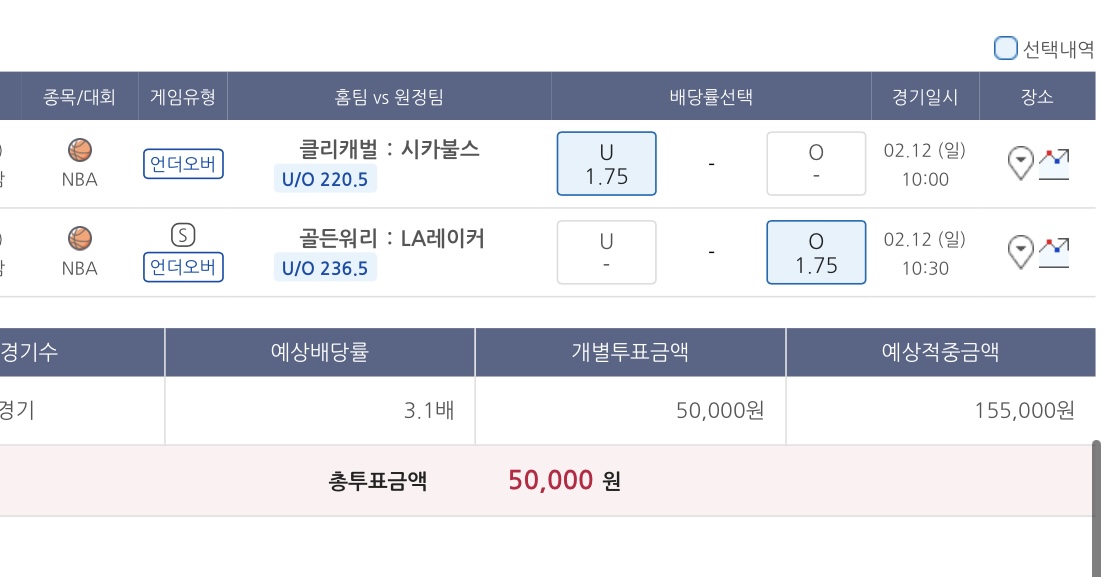This screenshot has width=1110, height=577.
Task: Click the S badge icon above 언더오버
Action: [x=183, y=235]
